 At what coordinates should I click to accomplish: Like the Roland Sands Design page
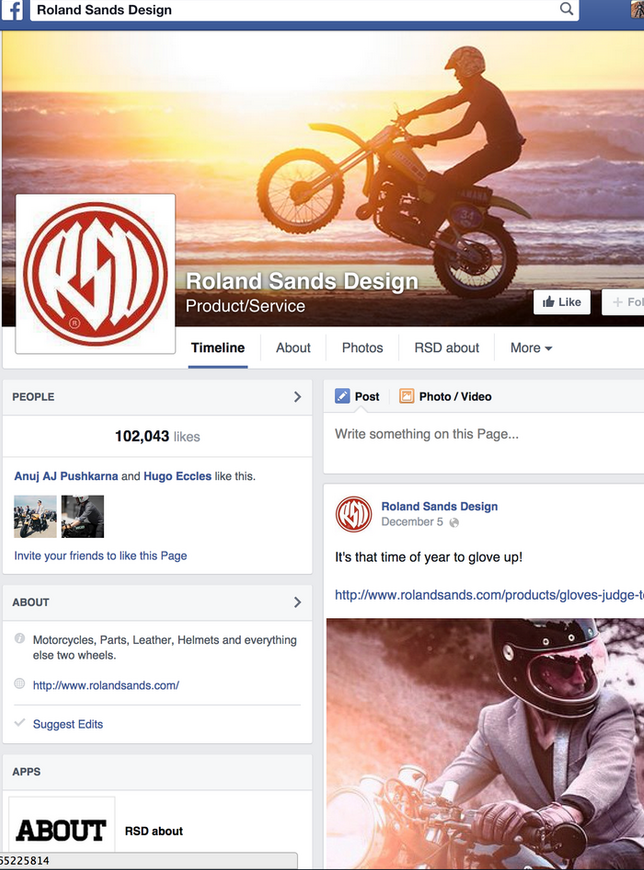click(x=561, y=302)
